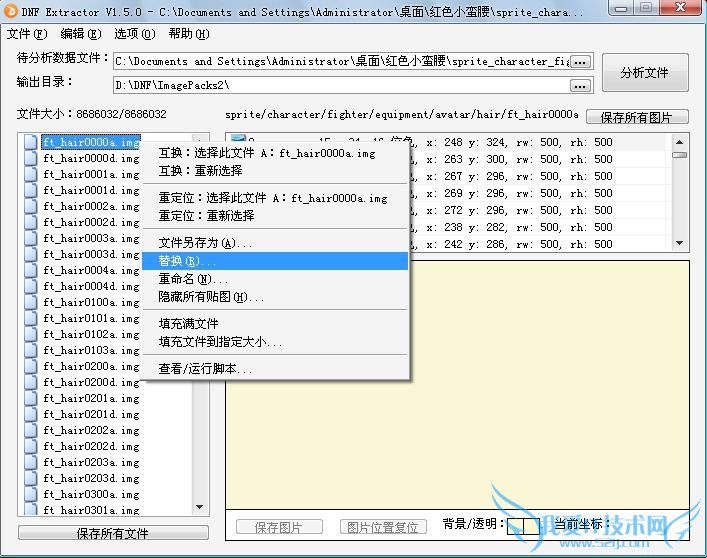Viewport: 707px width, 558px height.
Task: Browse for the data file to analyze
Action: pyautogui.click(x=580, y=62)
